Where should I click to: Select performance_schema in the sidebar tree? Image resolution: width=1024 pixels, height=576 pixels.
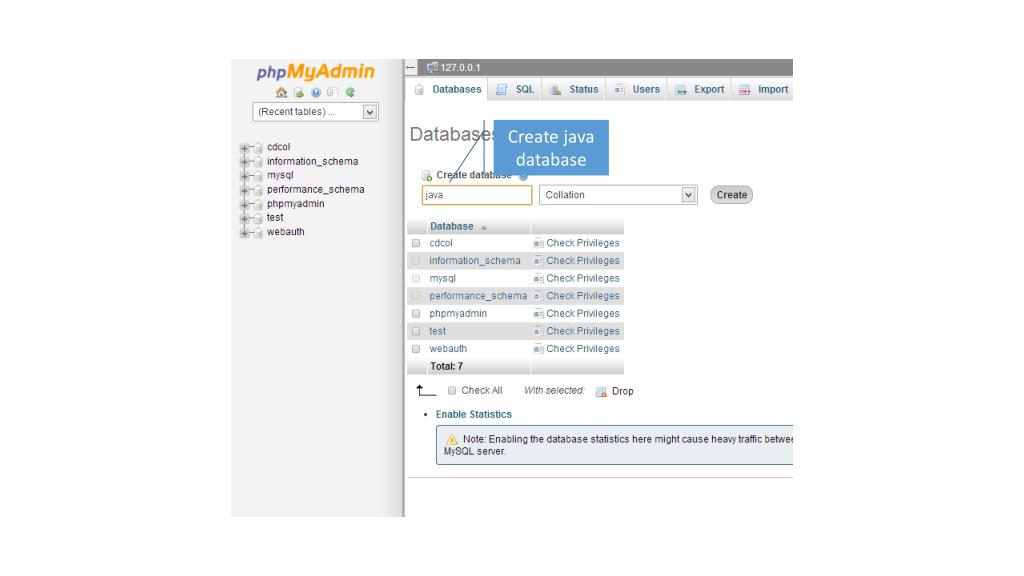coord(315,189)
